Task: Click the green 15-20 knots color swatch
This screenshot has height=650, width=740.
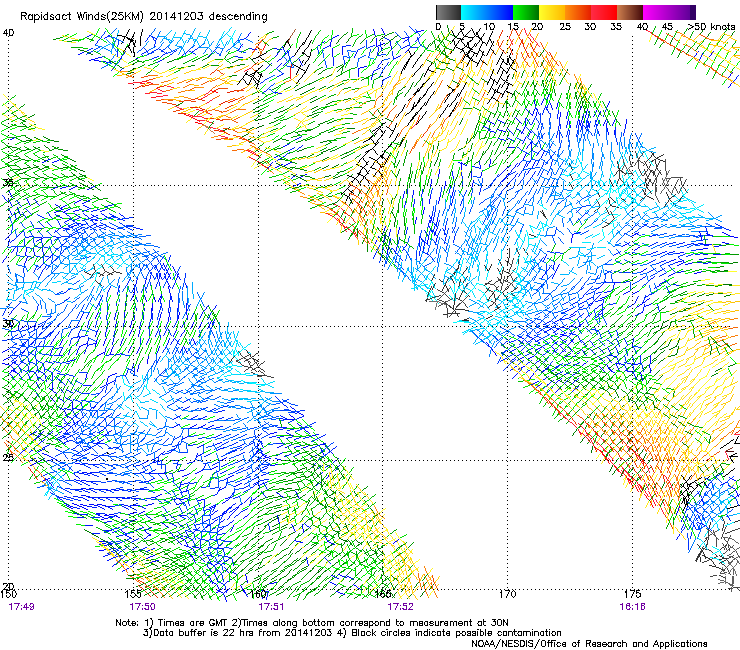Action: [x=526, y=12]
